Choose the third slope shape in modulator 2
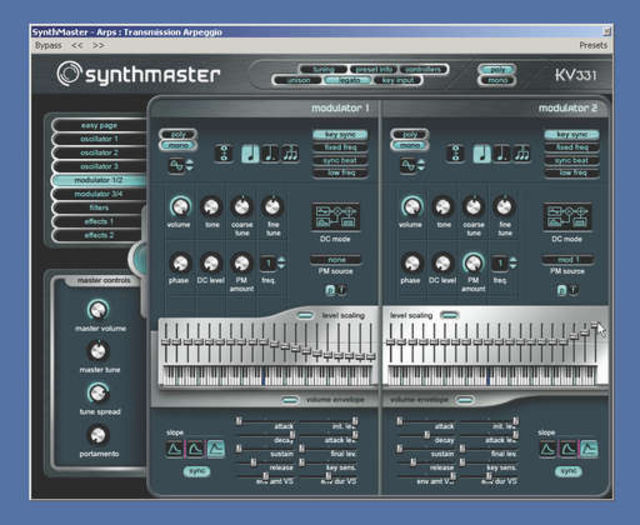Image resolution: width=640 pixels, height=525 pixels. pyautogui.click(x=589, y=449)
